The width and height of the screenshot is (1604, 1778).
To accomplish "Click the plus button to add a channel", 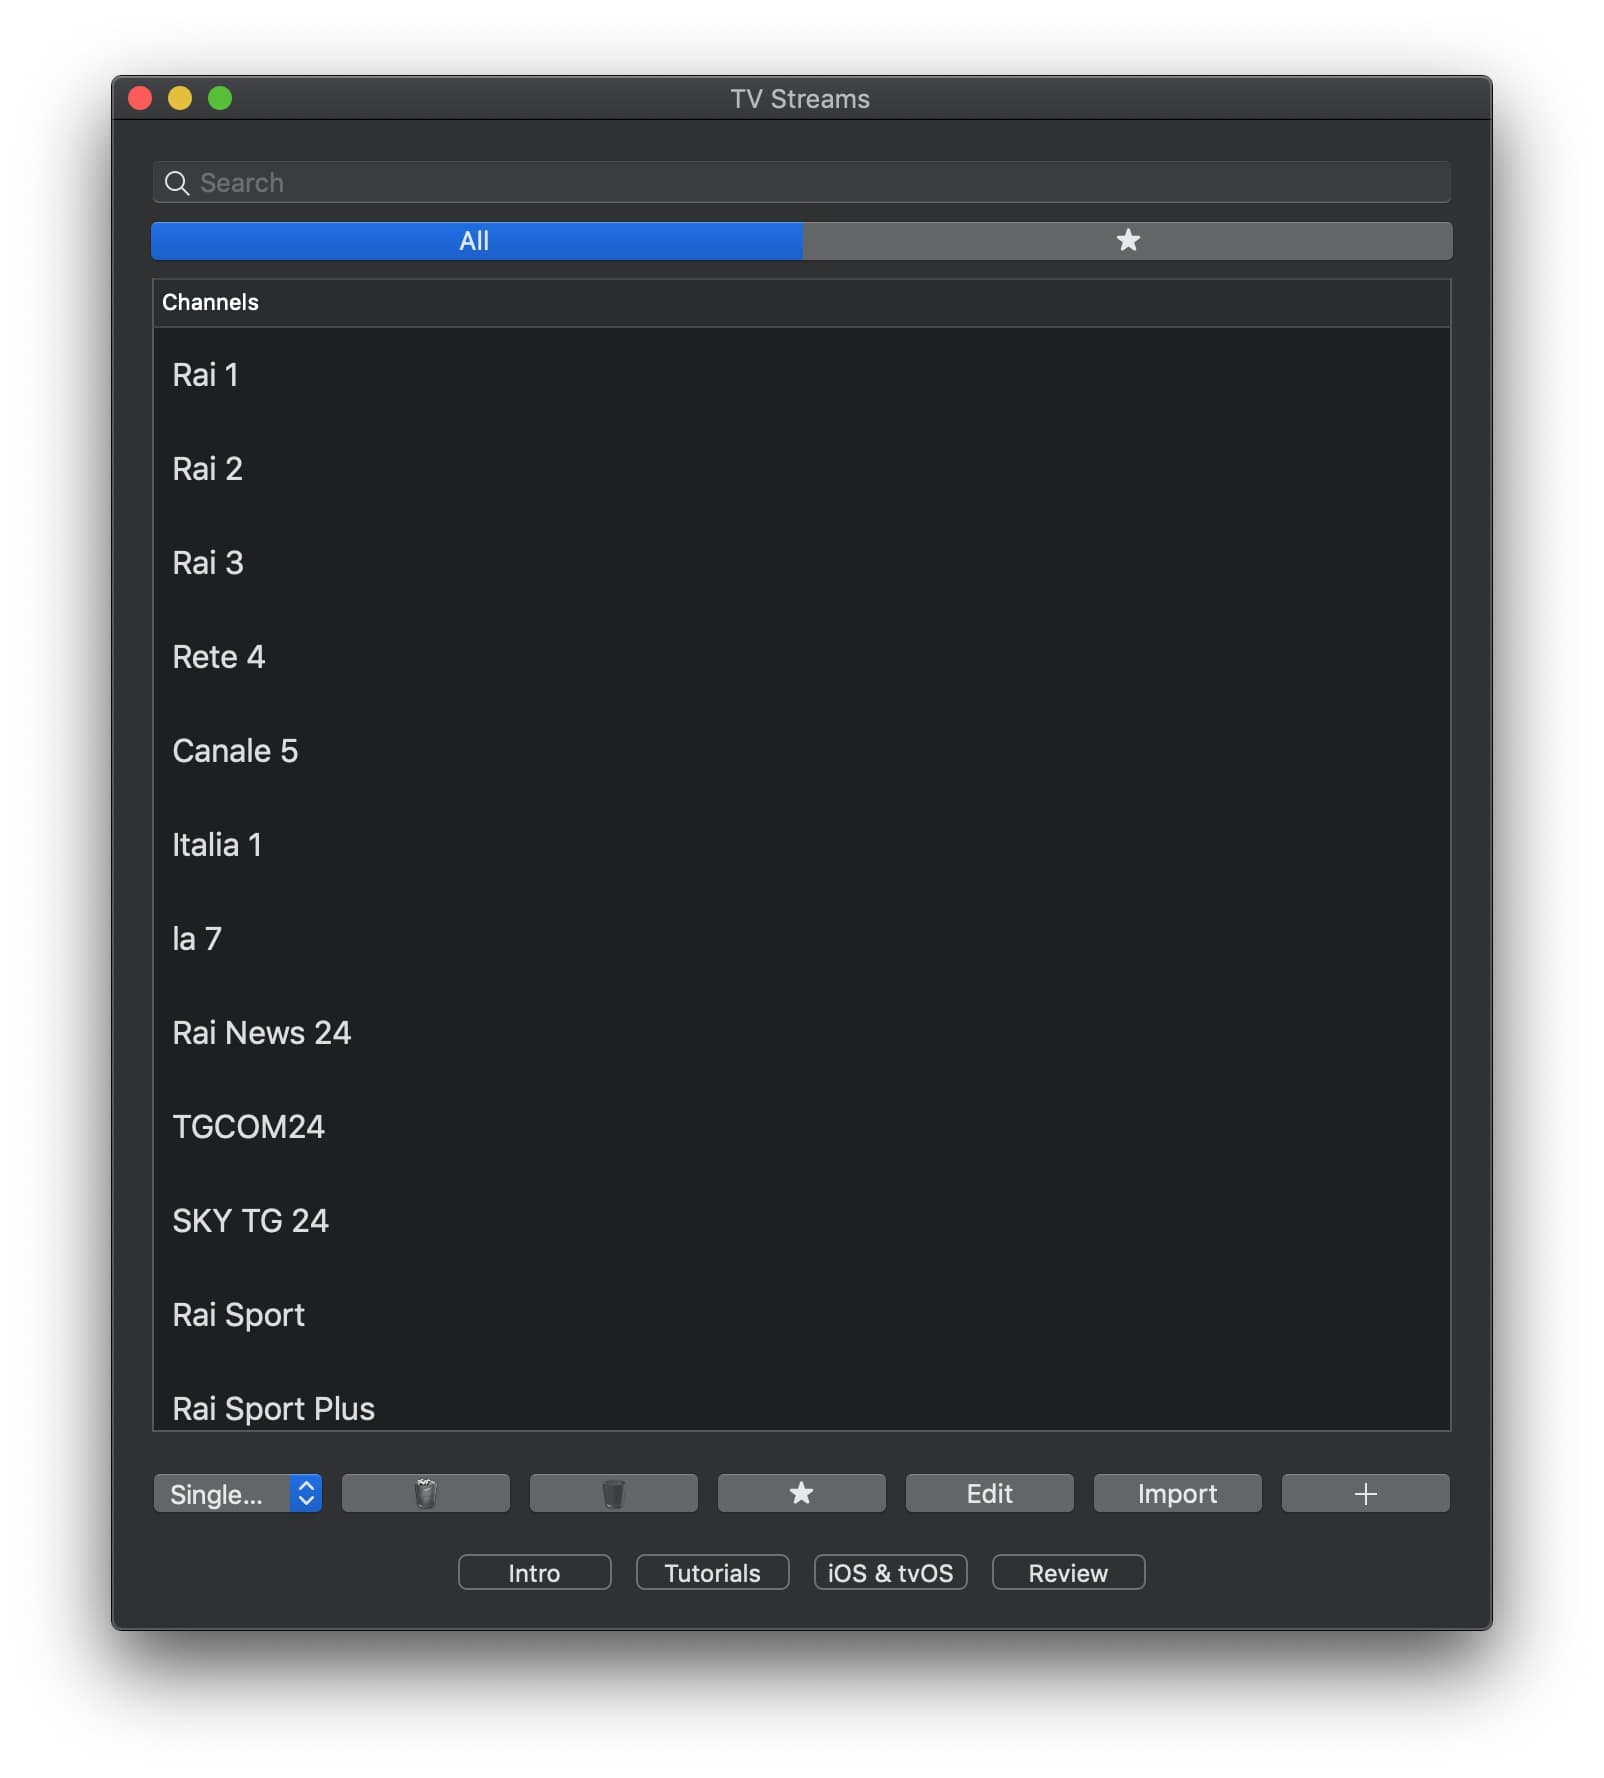I will coord(1365,1493).
